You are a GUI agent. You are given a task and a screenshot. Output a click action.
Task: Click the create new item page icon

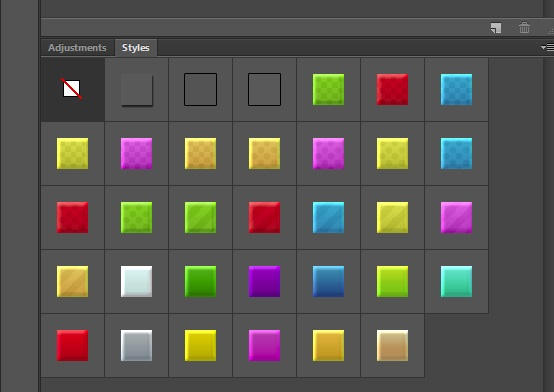(496, 28)
